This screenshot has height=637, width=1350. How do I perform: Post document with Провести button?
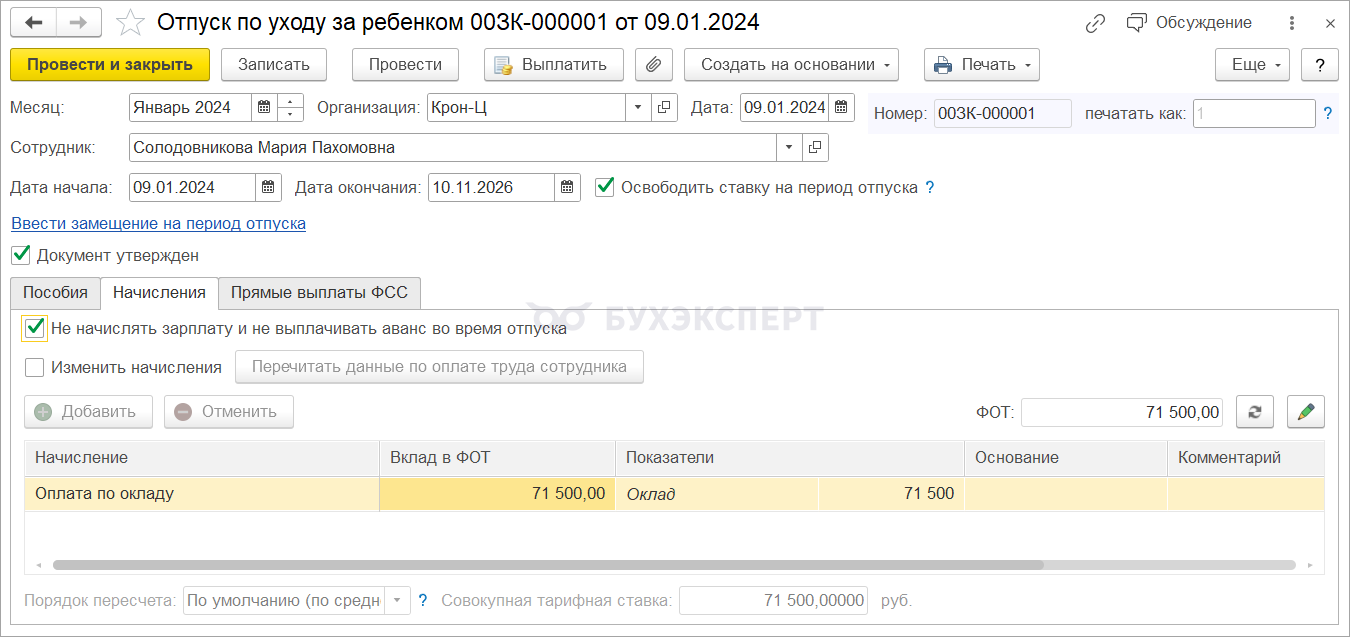(405, 65)
